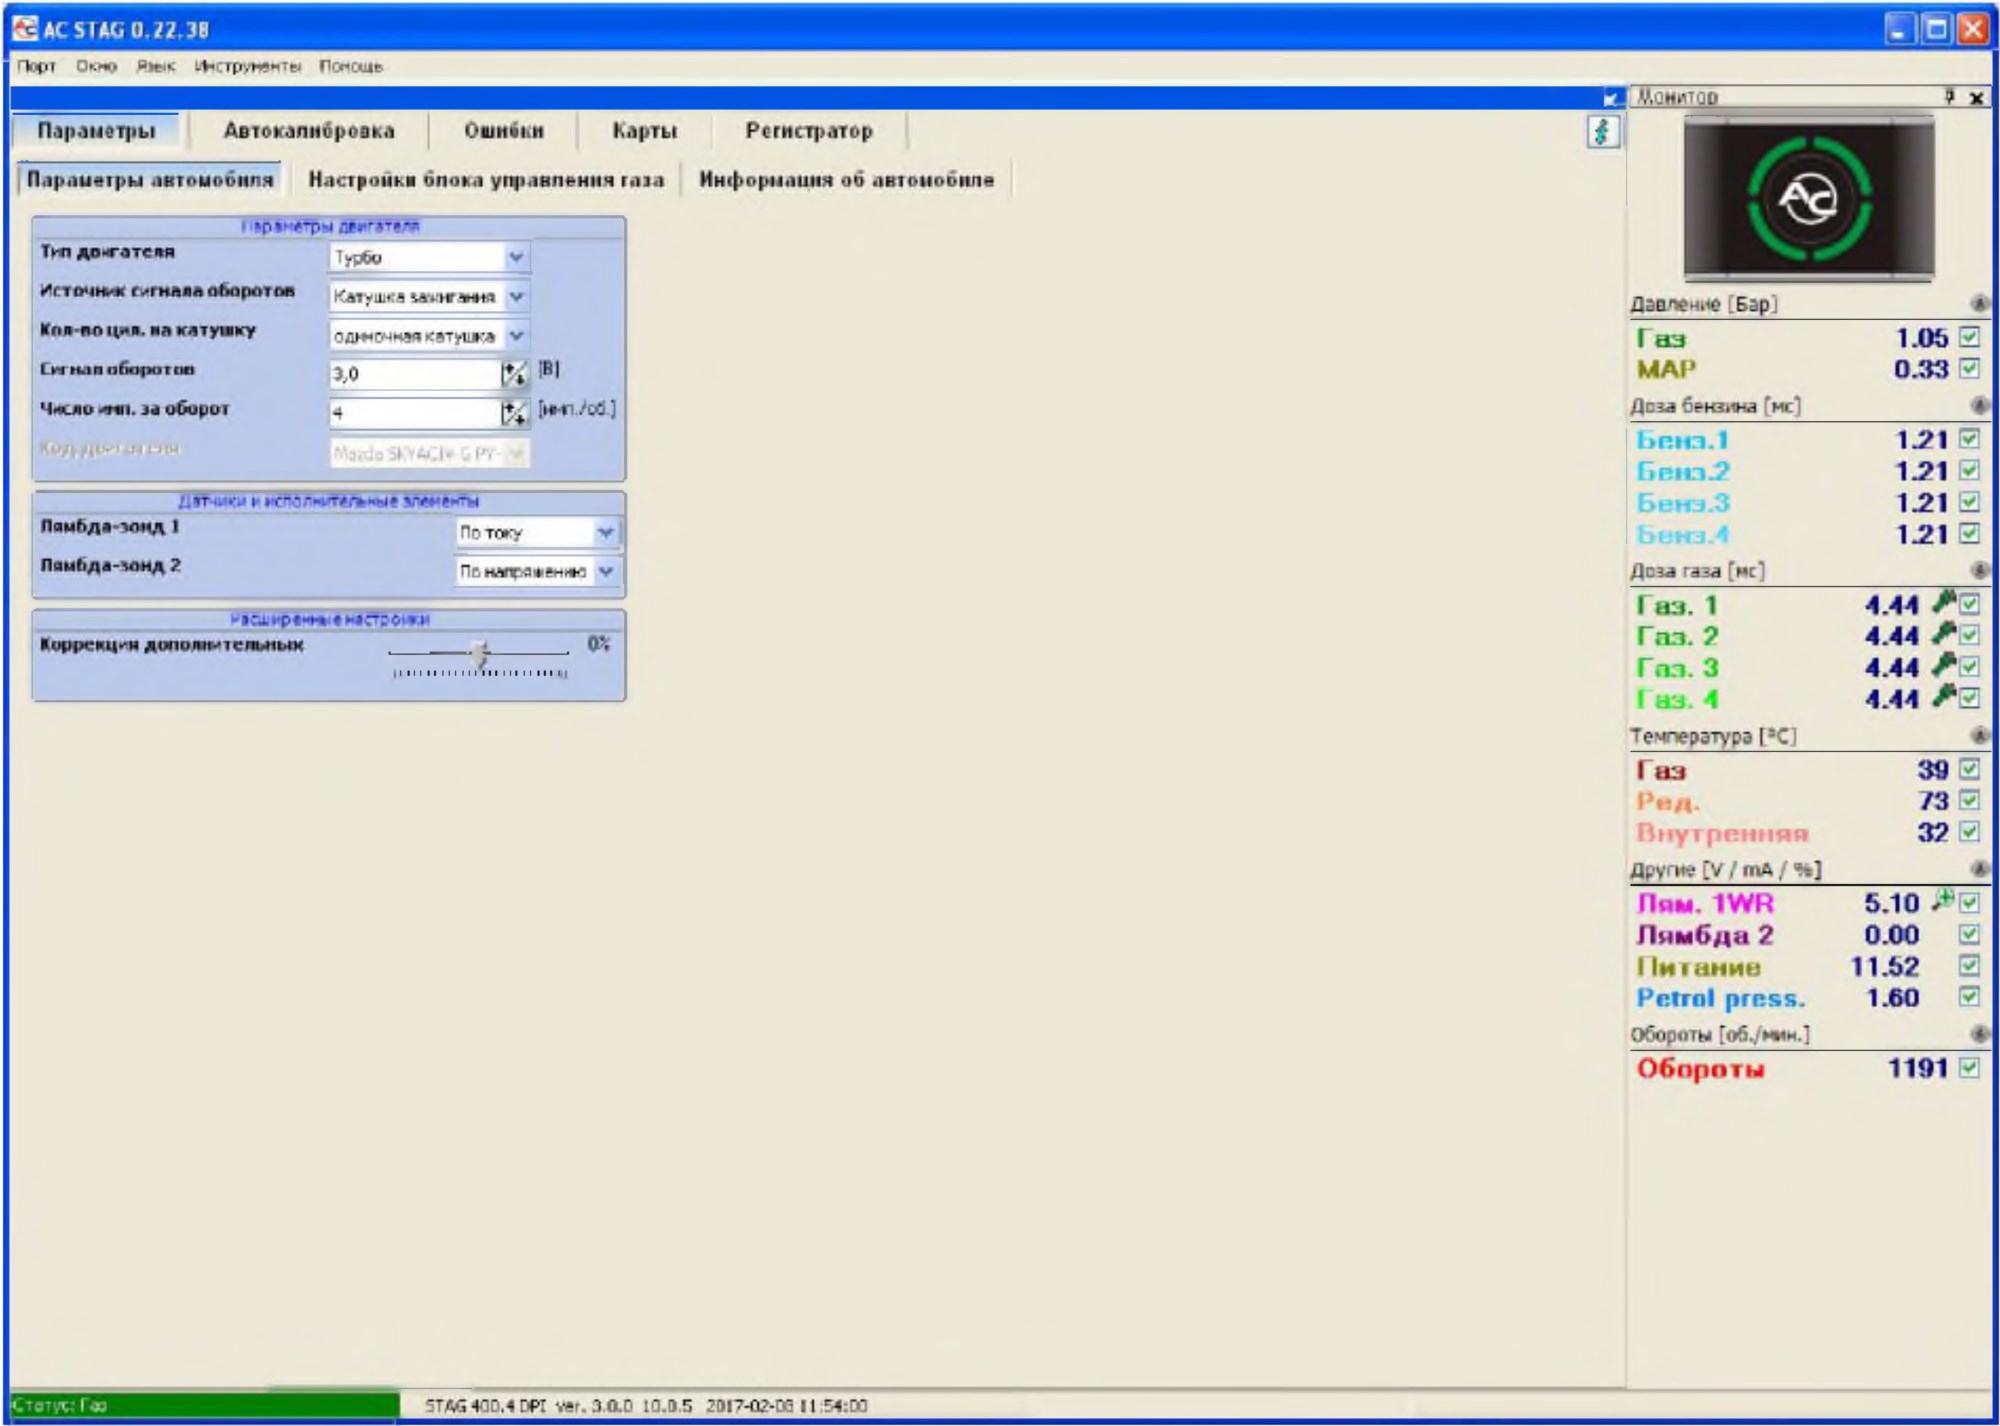Switch to the Ошибки tab

pos(504,131)
